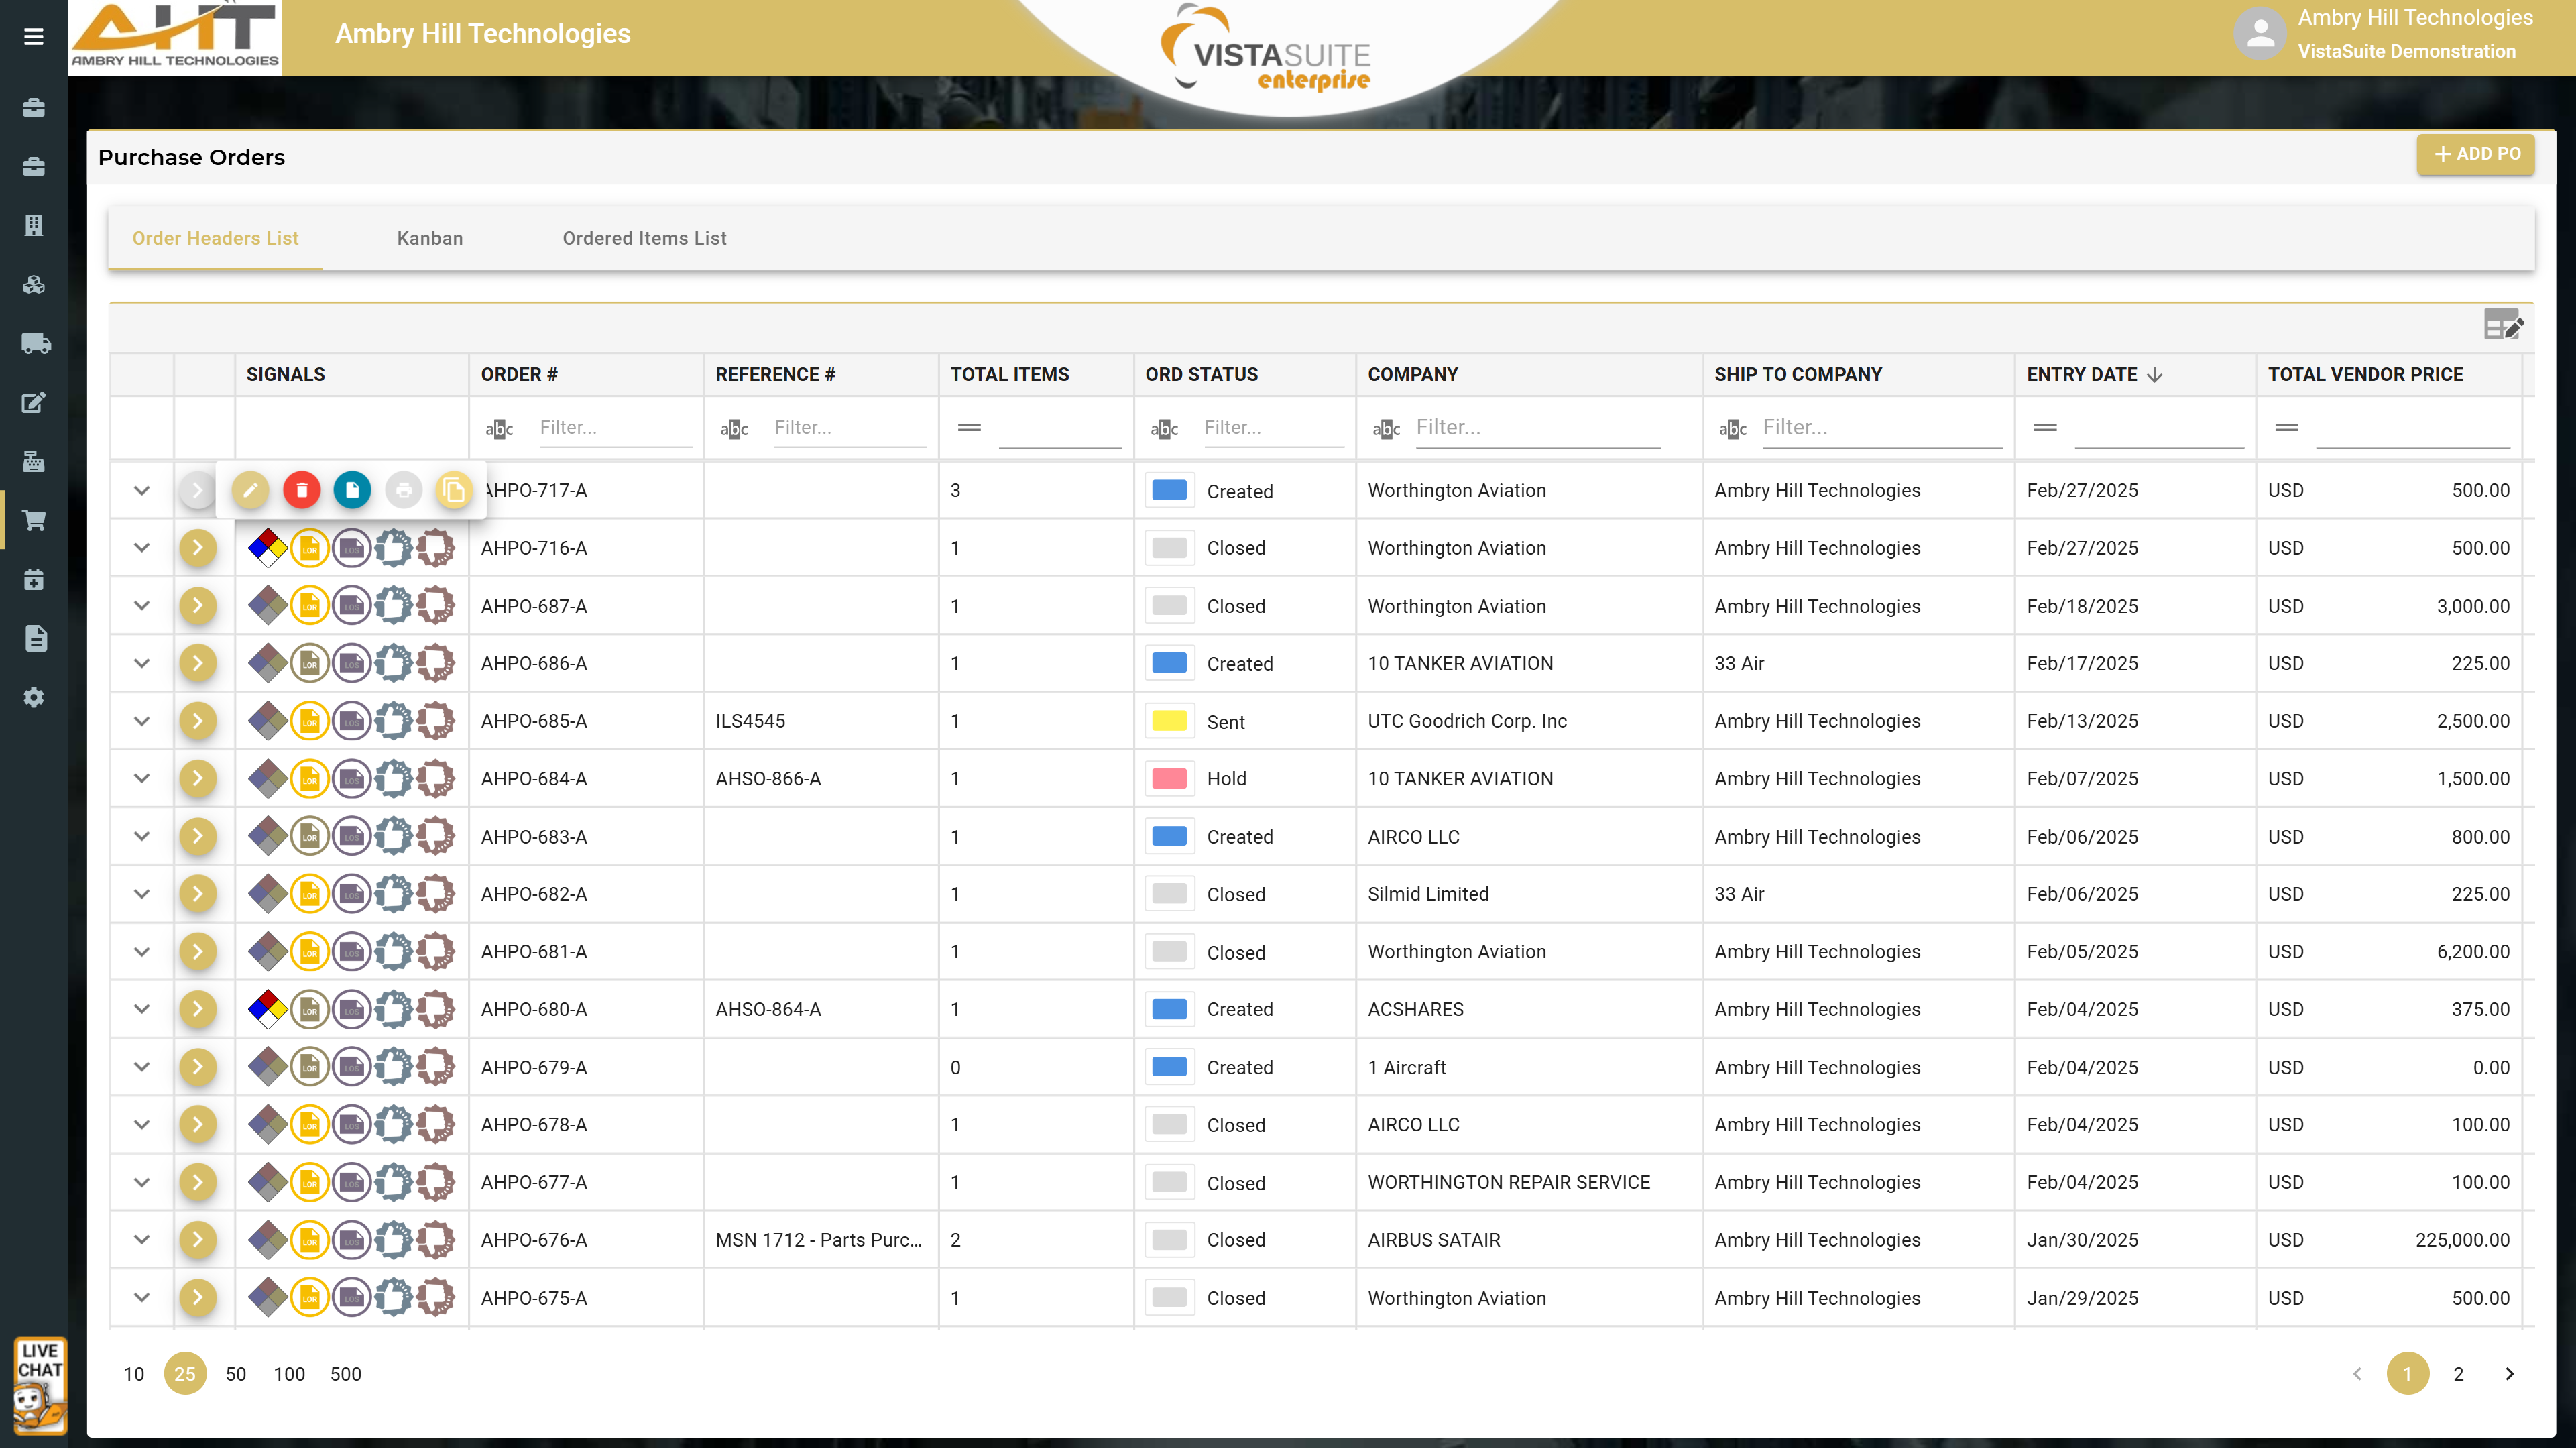The image size is (2576, 1449).
Task: Click the blue document icon in action popup
Action: [x=352, y=490]
